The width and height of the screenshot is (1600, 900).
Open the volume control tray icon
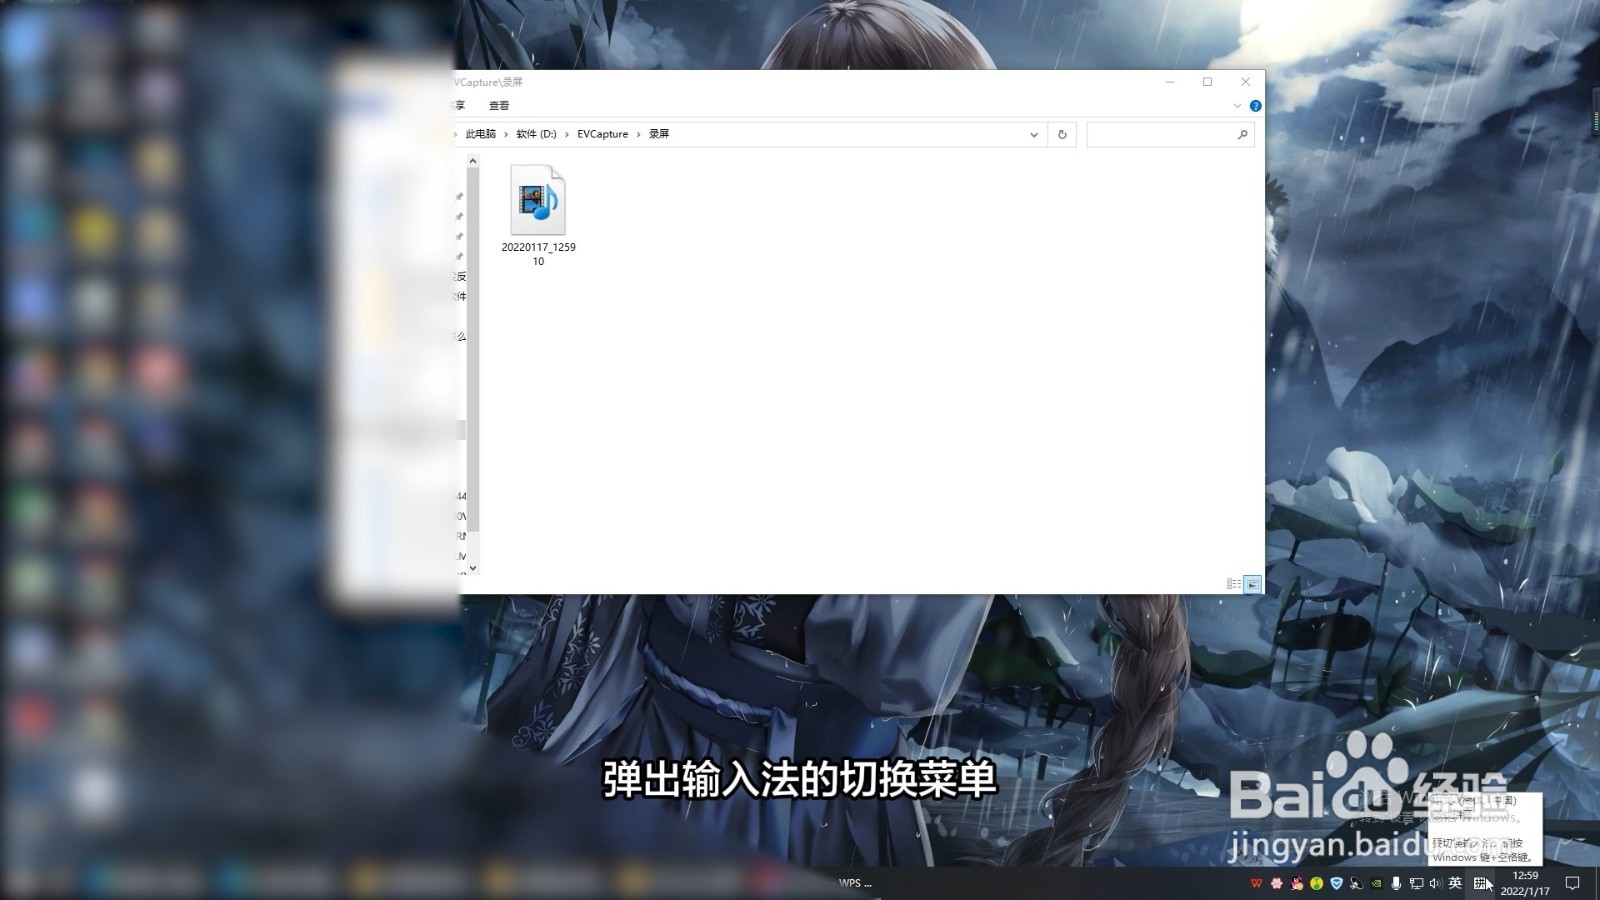coord(1436,883)
